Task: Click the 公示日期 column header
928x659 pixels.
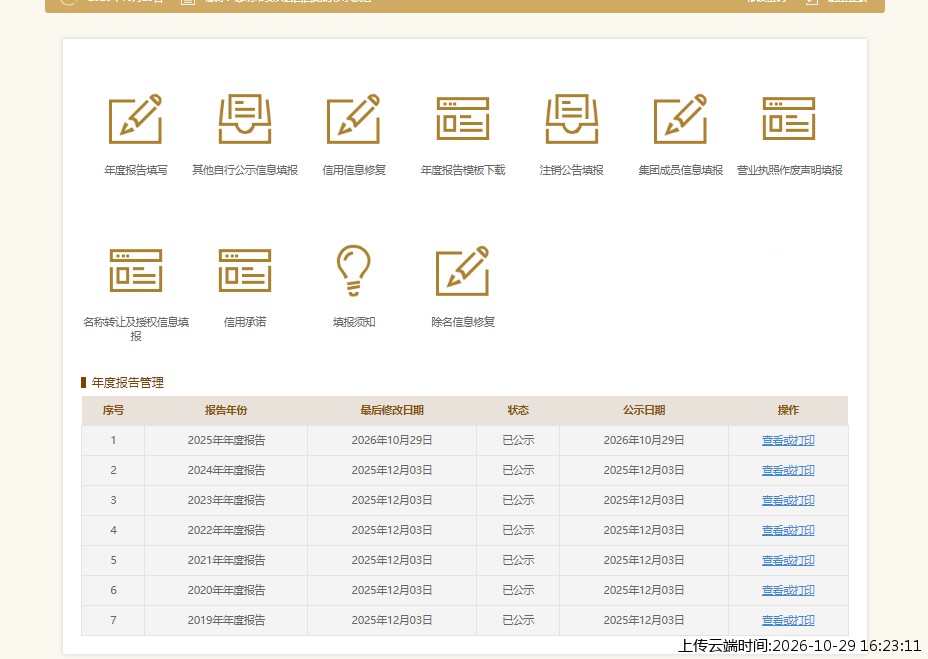Action: [644, 410]
